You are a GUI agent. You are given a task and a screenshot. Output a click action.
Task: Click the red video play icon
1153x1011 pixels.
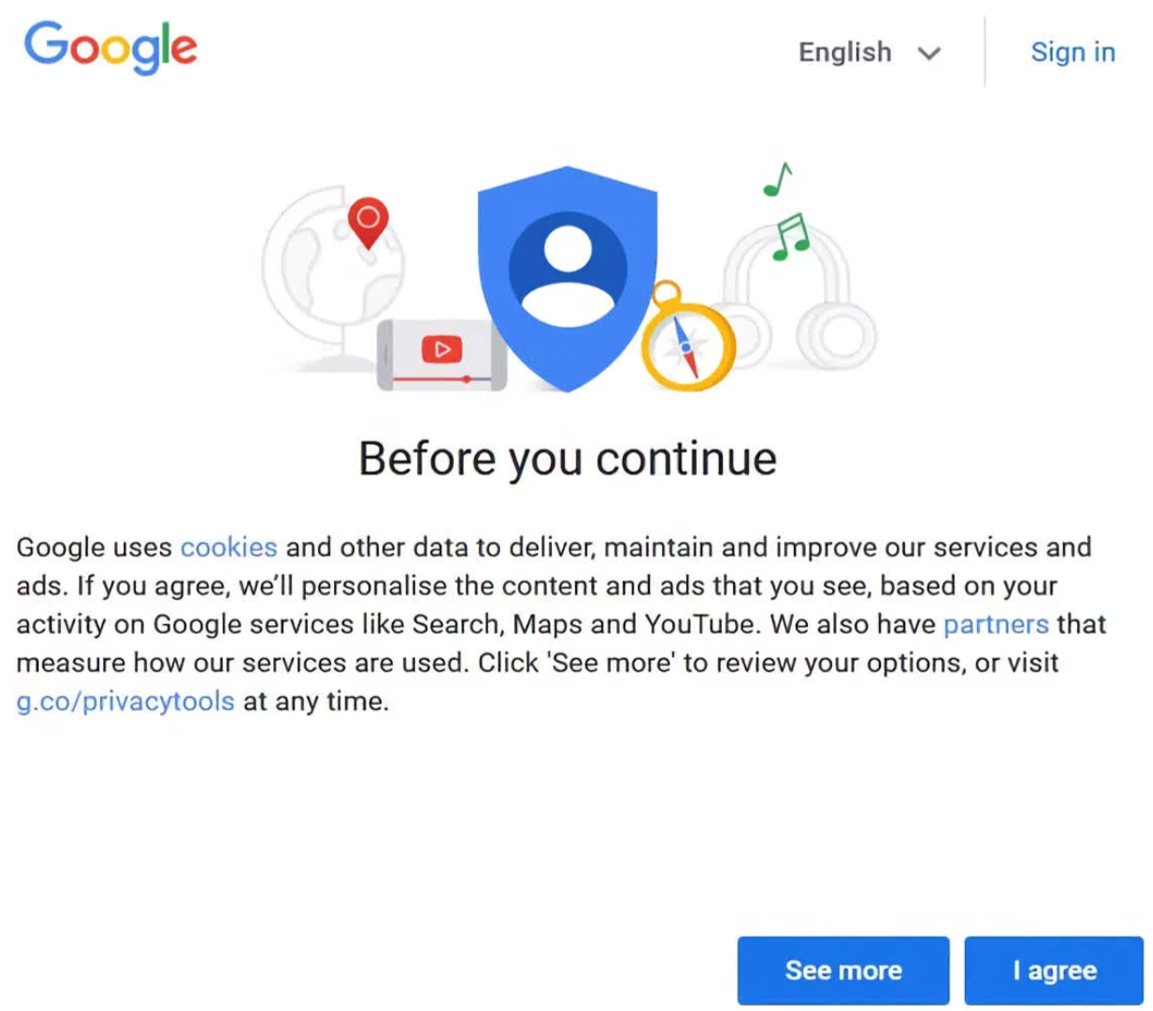tap(441, 349)
